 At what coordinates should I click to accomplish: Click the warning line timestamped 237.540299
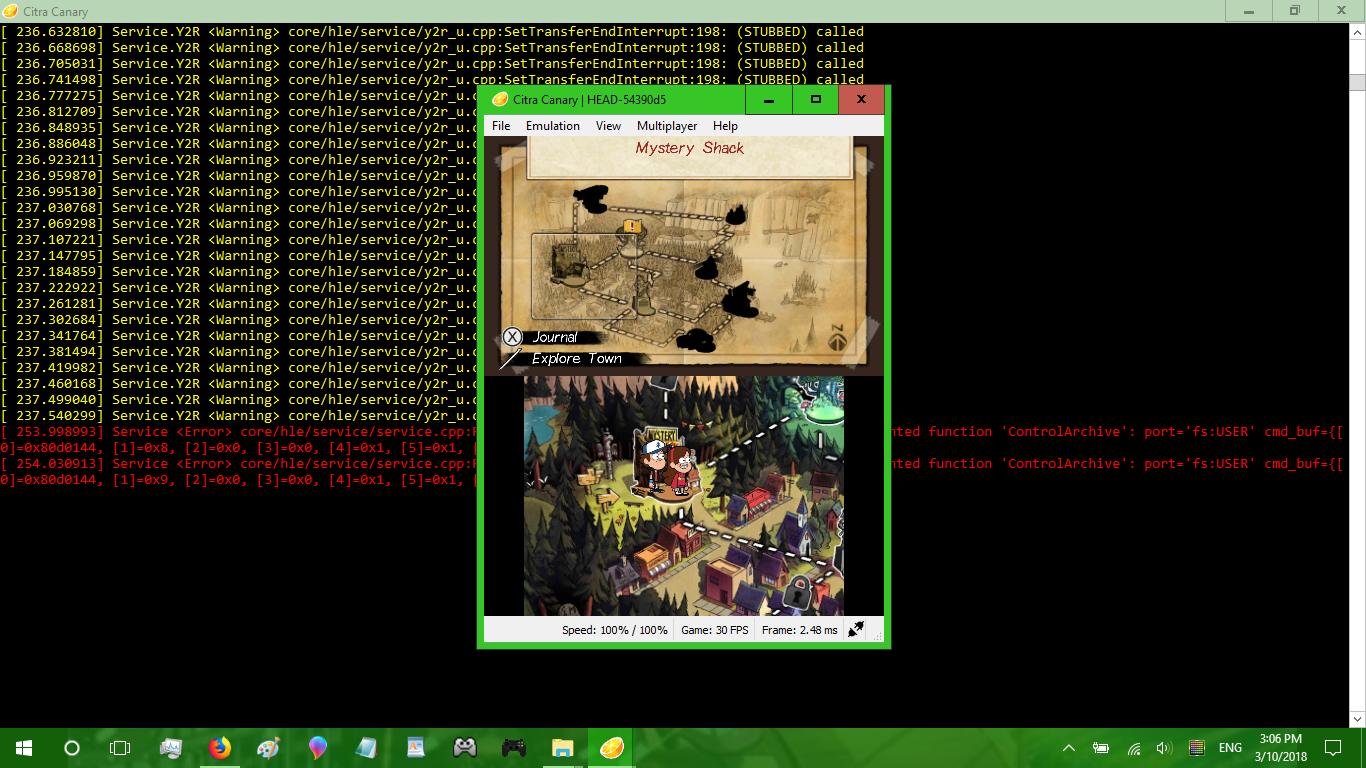click(237, 416)
